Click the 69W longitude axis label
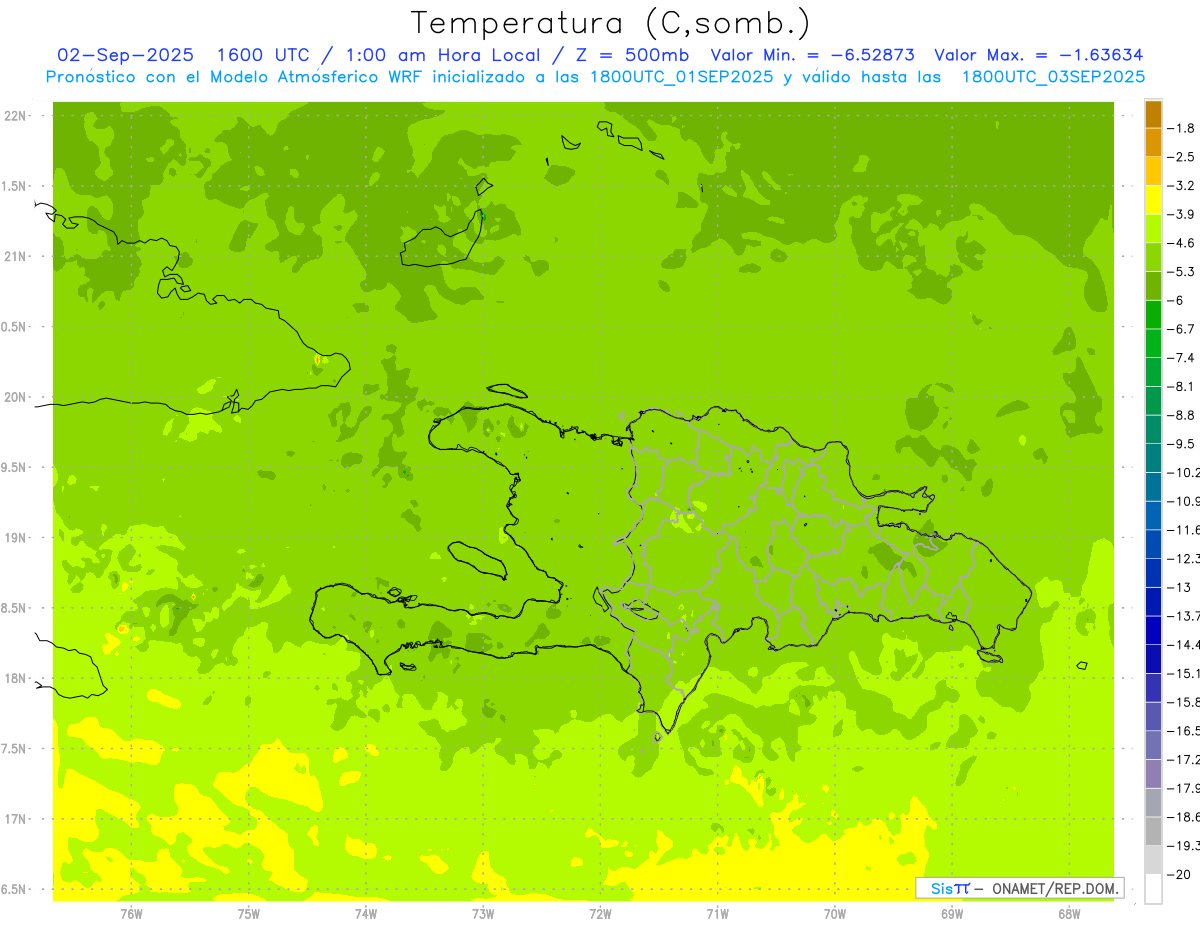1200x927 pixels. [x=952, y=913]
